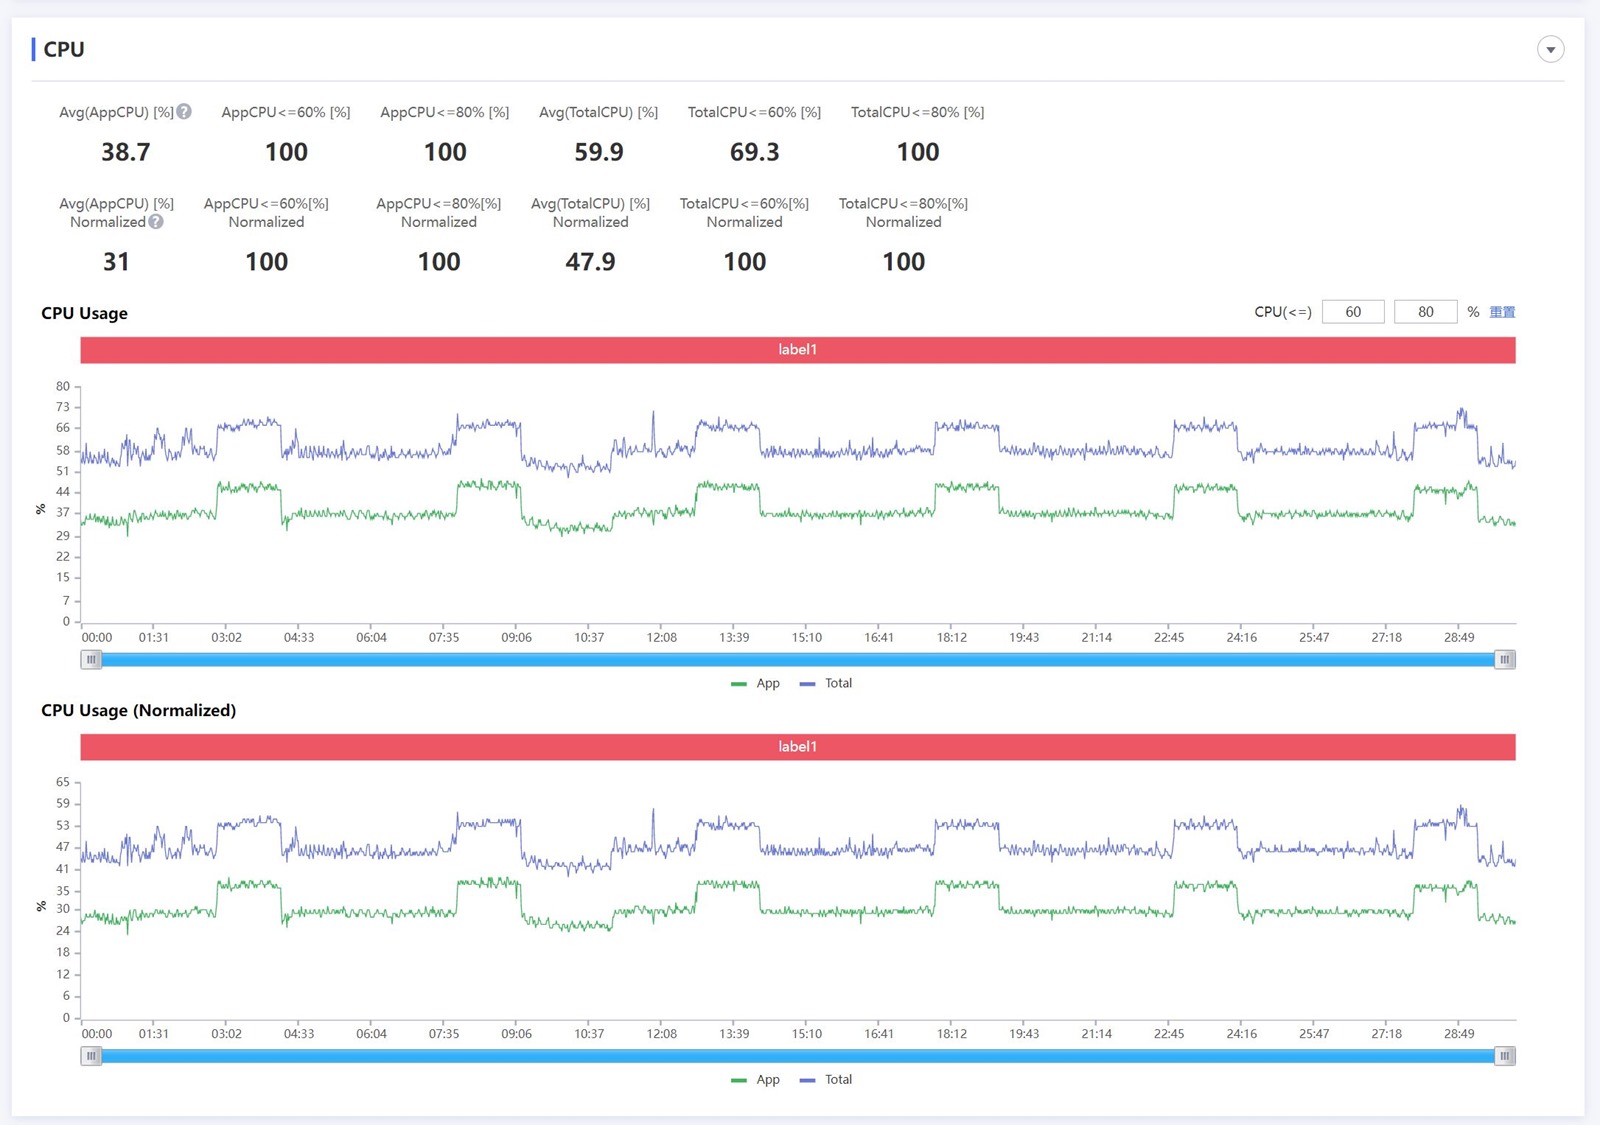
Task: Click label1 bar above CPU Usage chart
Action: tap(797, 350)
